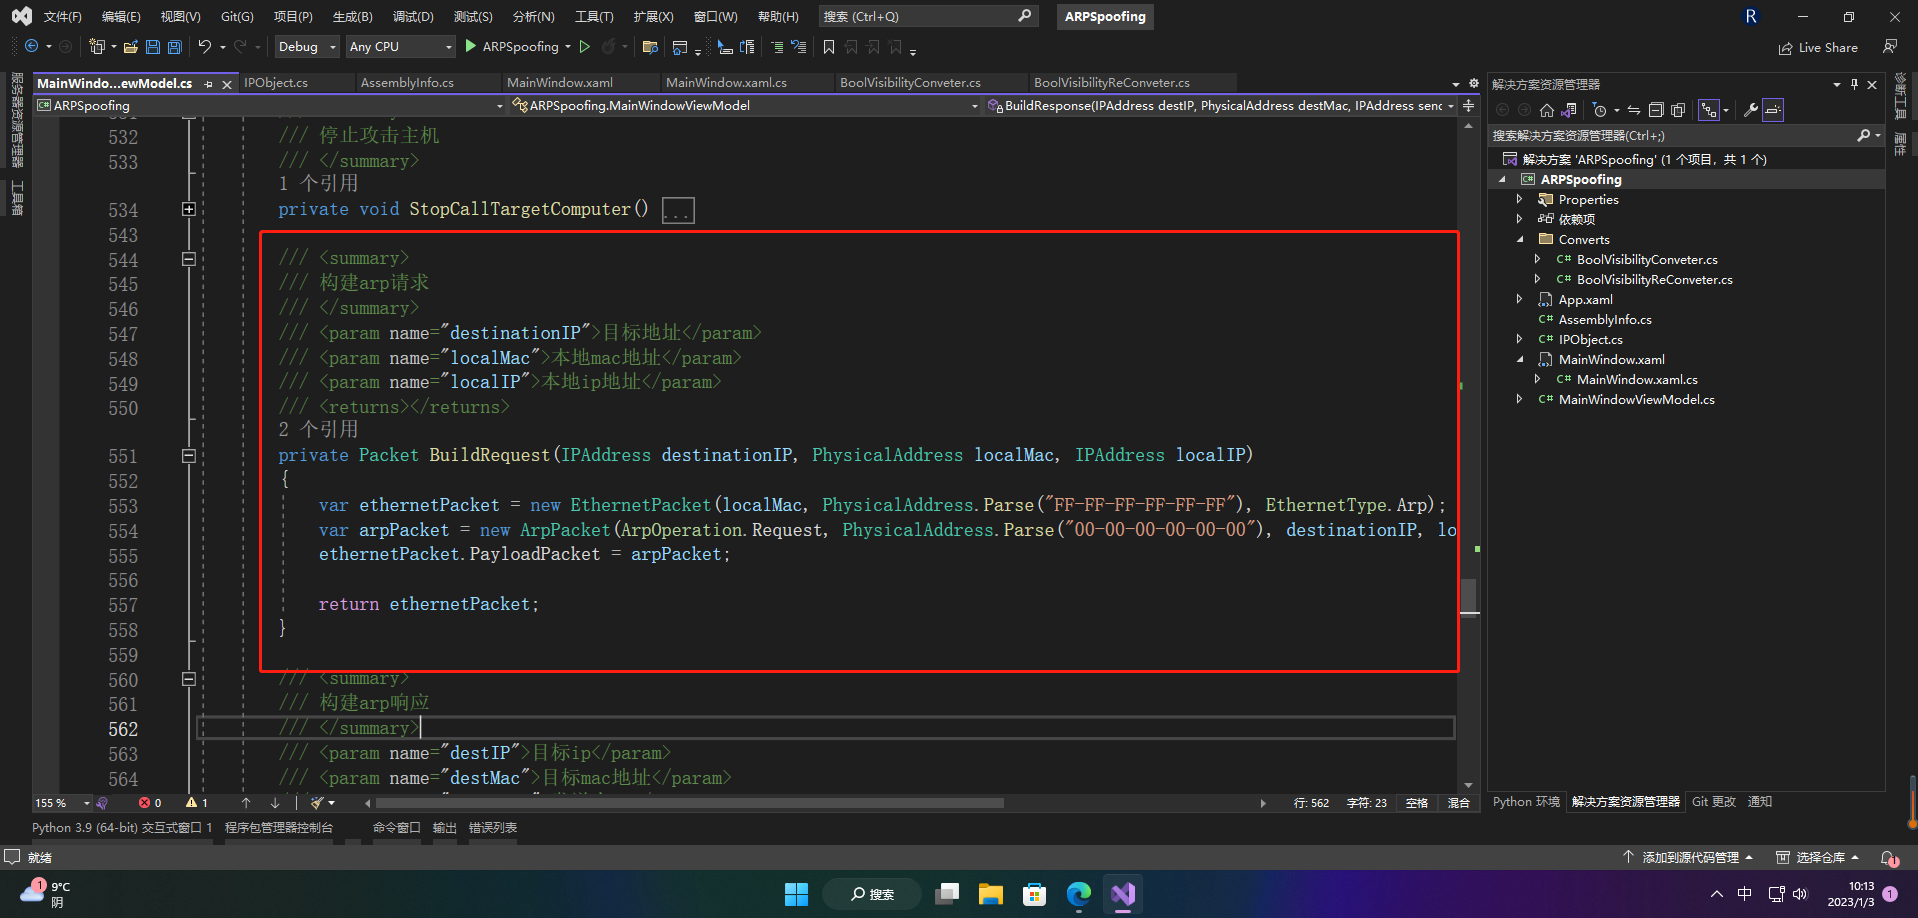Image resolution: width=1918 pixels, height=918 pixels.
Task: Open the 155 % zoom level dropdown
Action: [62, 803]
